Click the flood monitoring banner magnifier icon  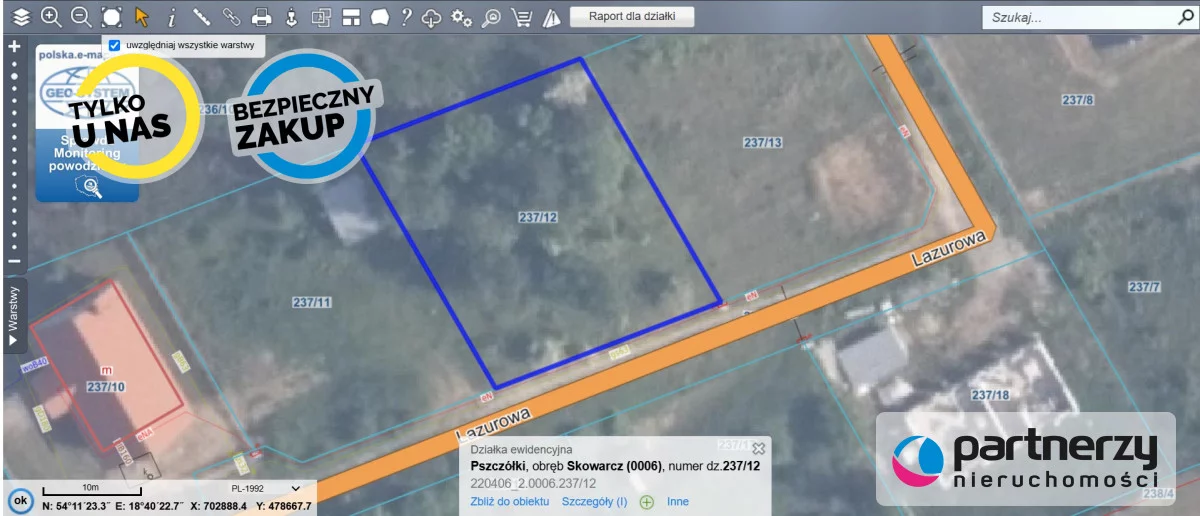click(92, 186)
